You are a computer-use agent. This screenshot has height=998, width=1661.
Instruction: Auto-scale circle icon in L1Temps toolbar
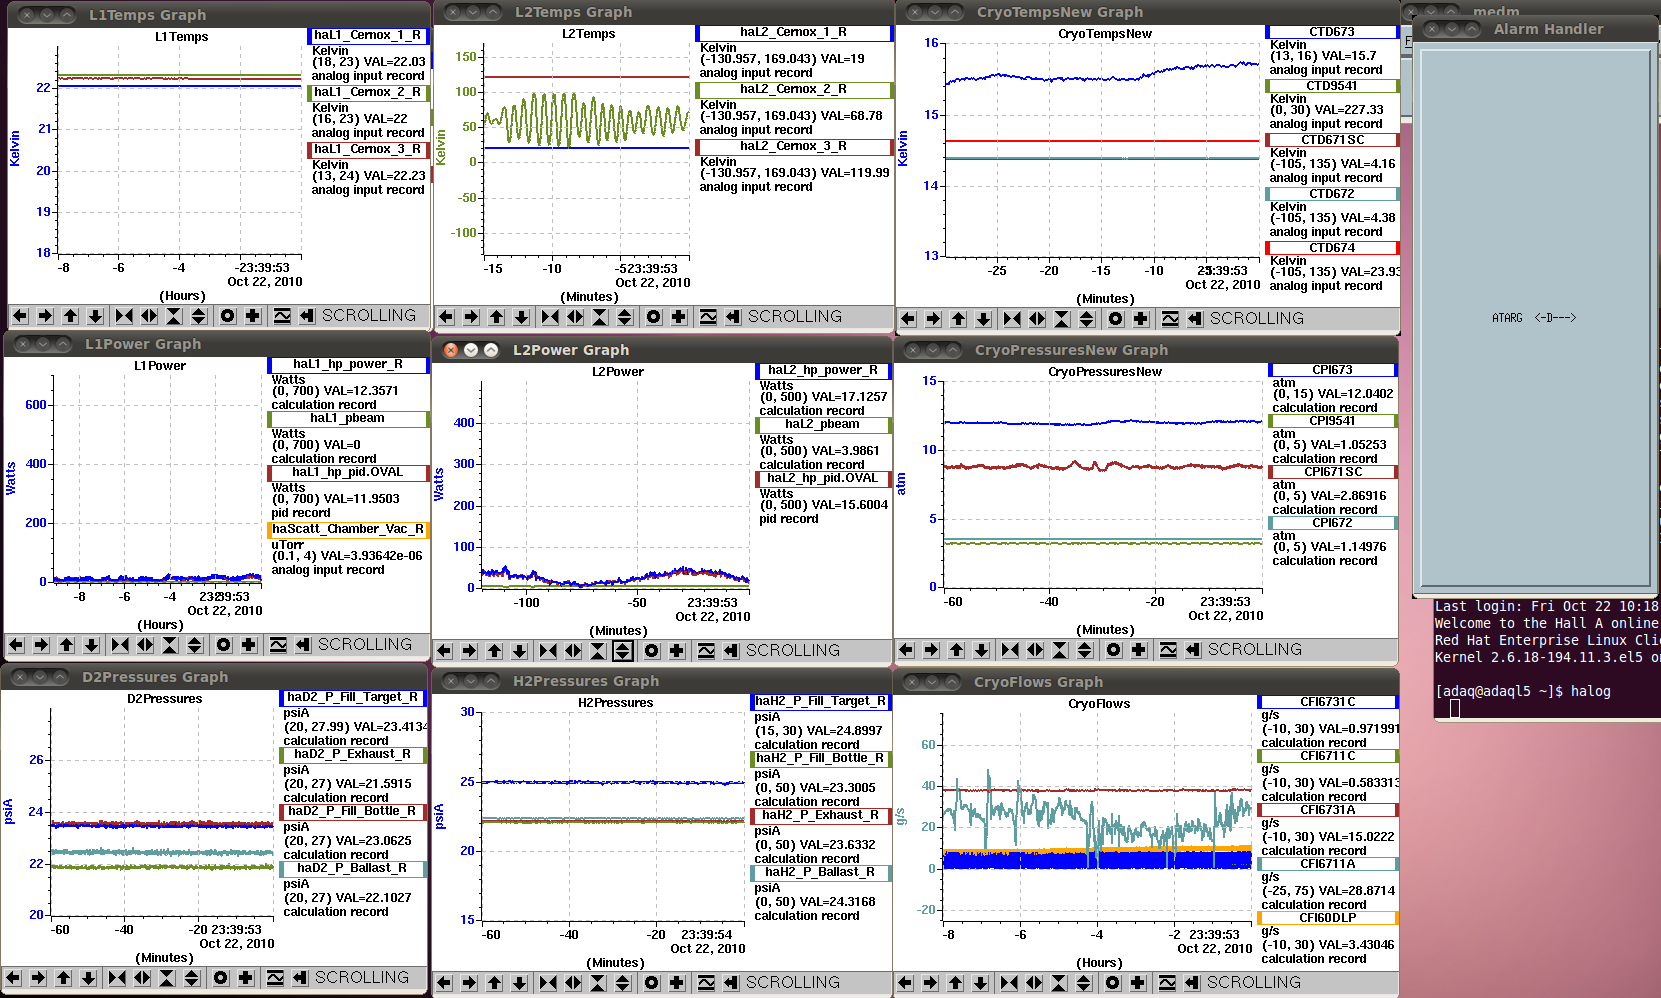228,316
